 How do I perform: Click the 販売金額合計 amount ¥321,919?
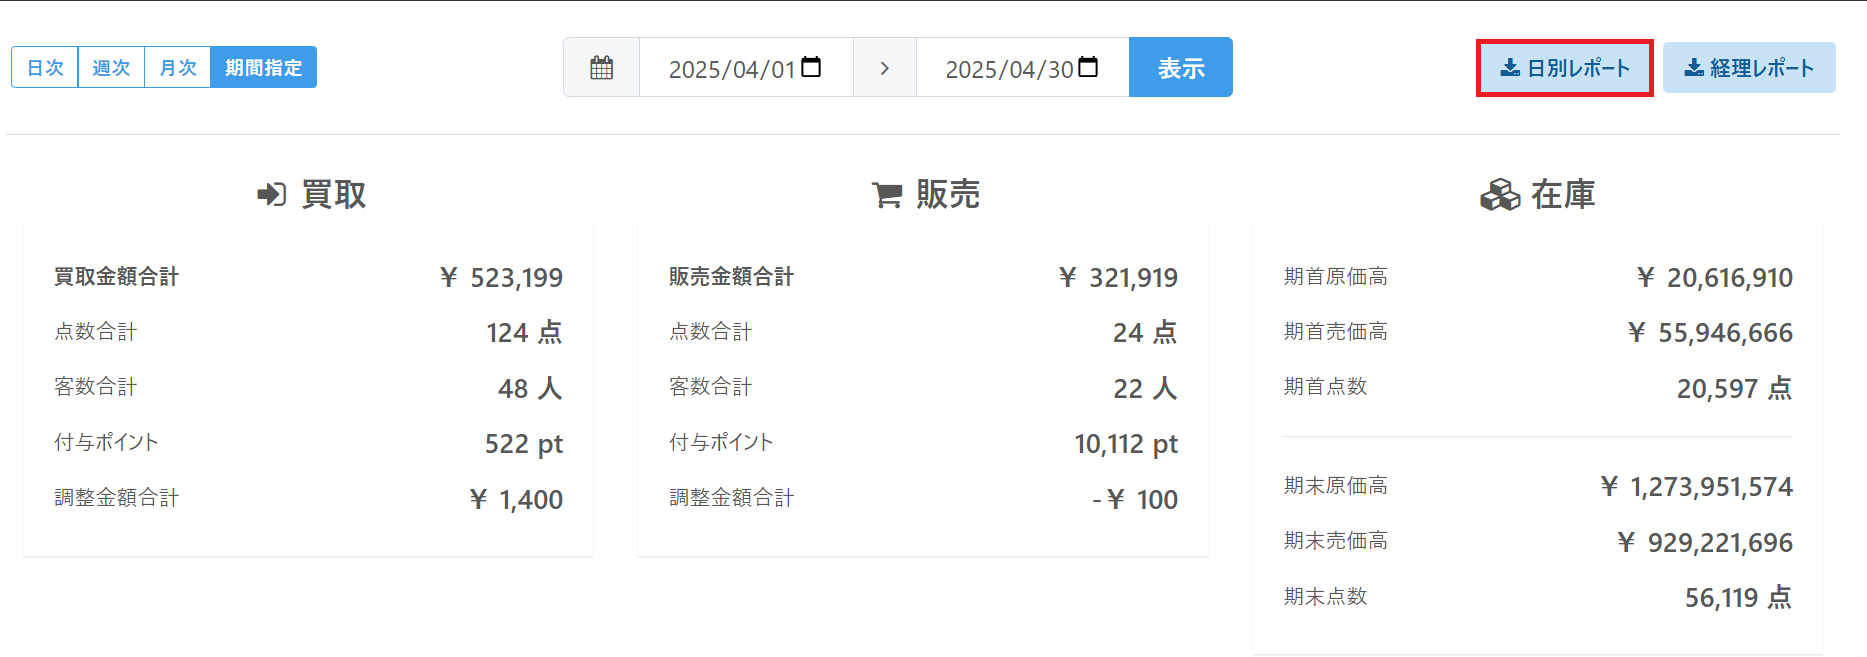tap(1118, 277)
